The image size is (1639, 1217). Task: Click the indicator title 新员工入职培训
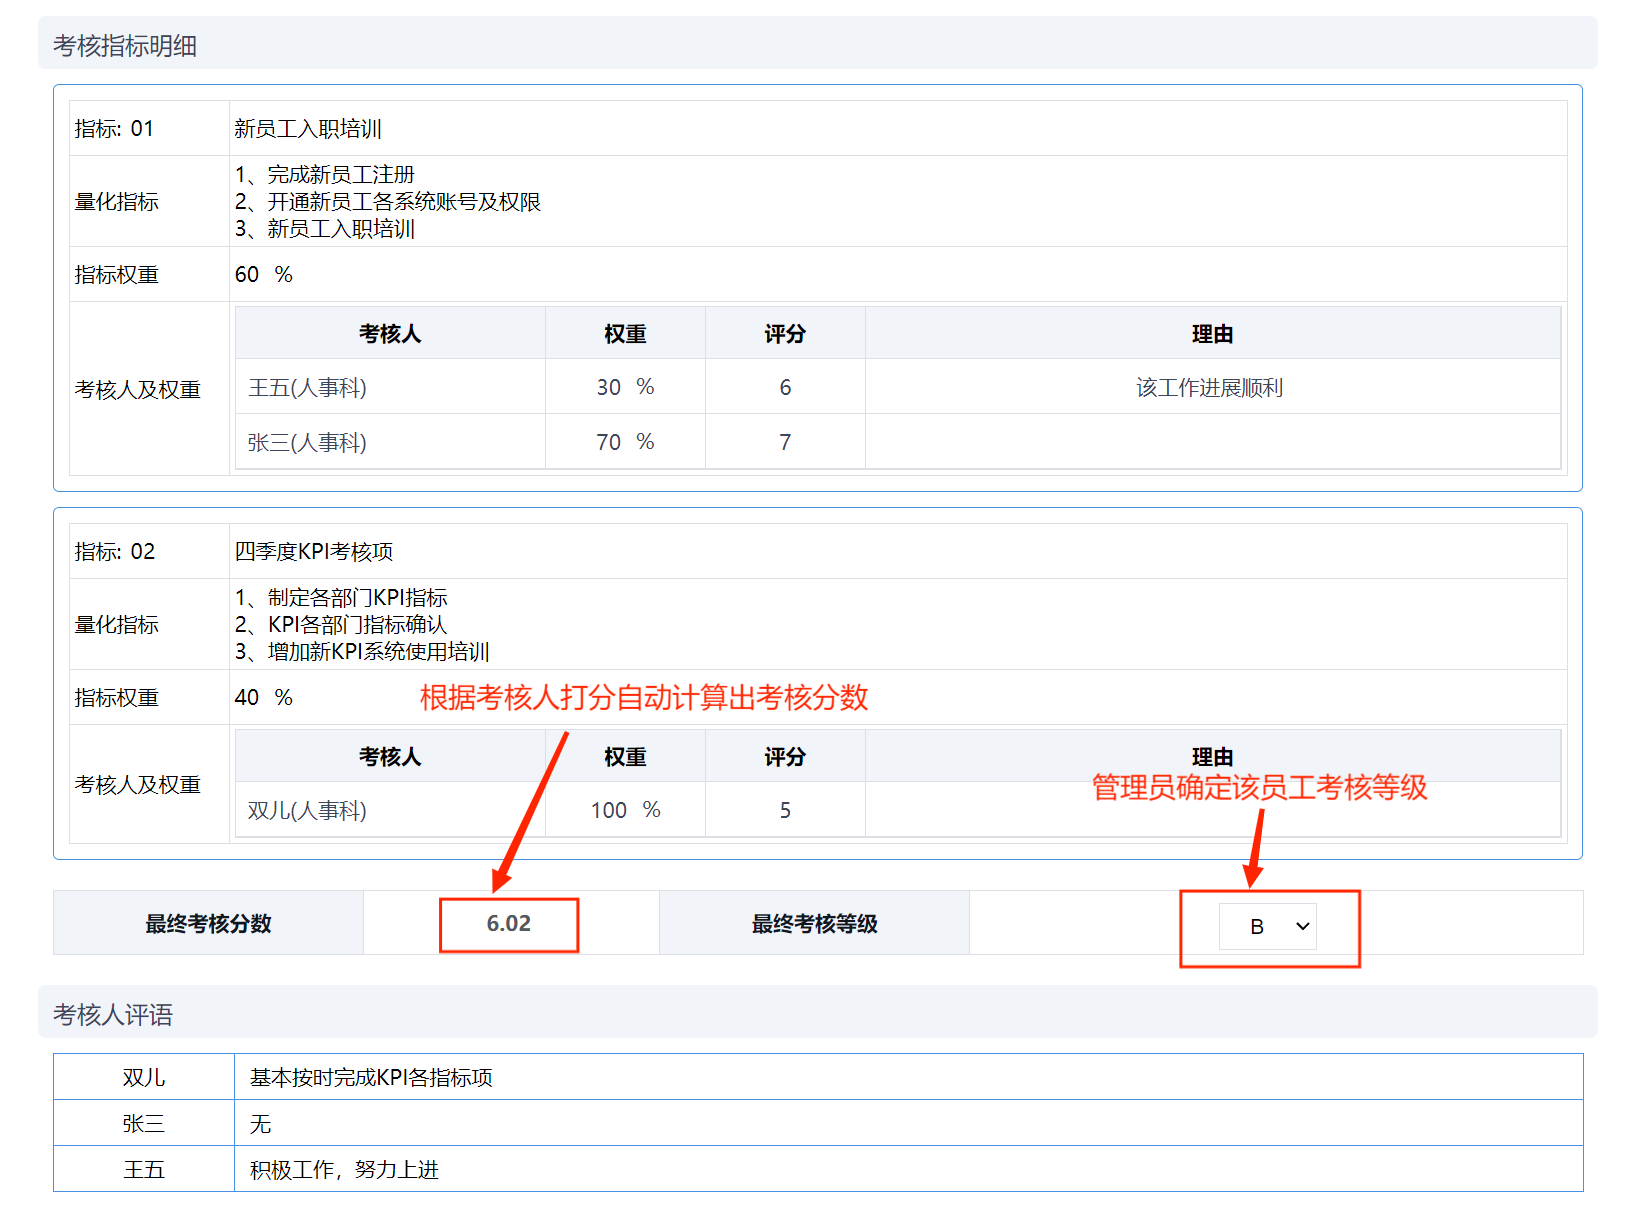(x=308, y=129)
